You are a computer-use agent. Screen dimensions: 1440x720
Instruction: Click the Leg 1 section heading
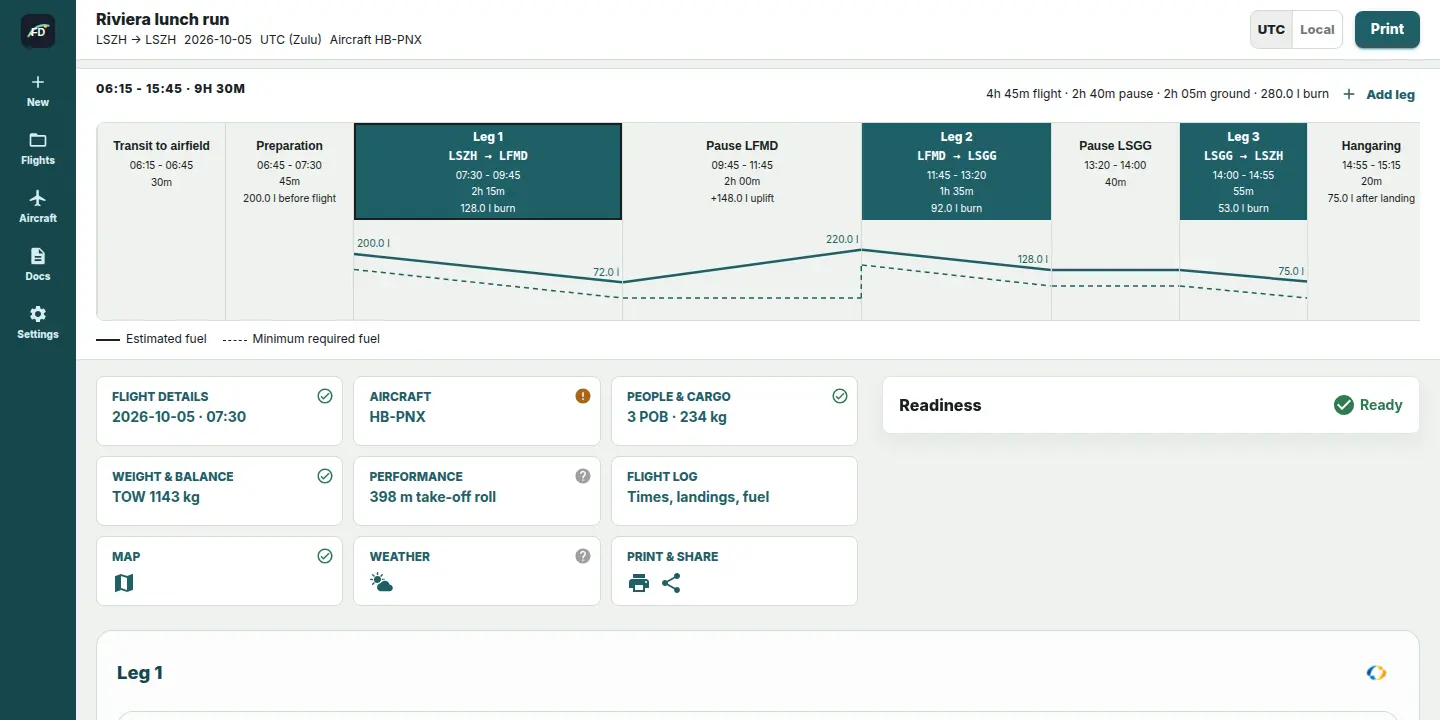140,673
